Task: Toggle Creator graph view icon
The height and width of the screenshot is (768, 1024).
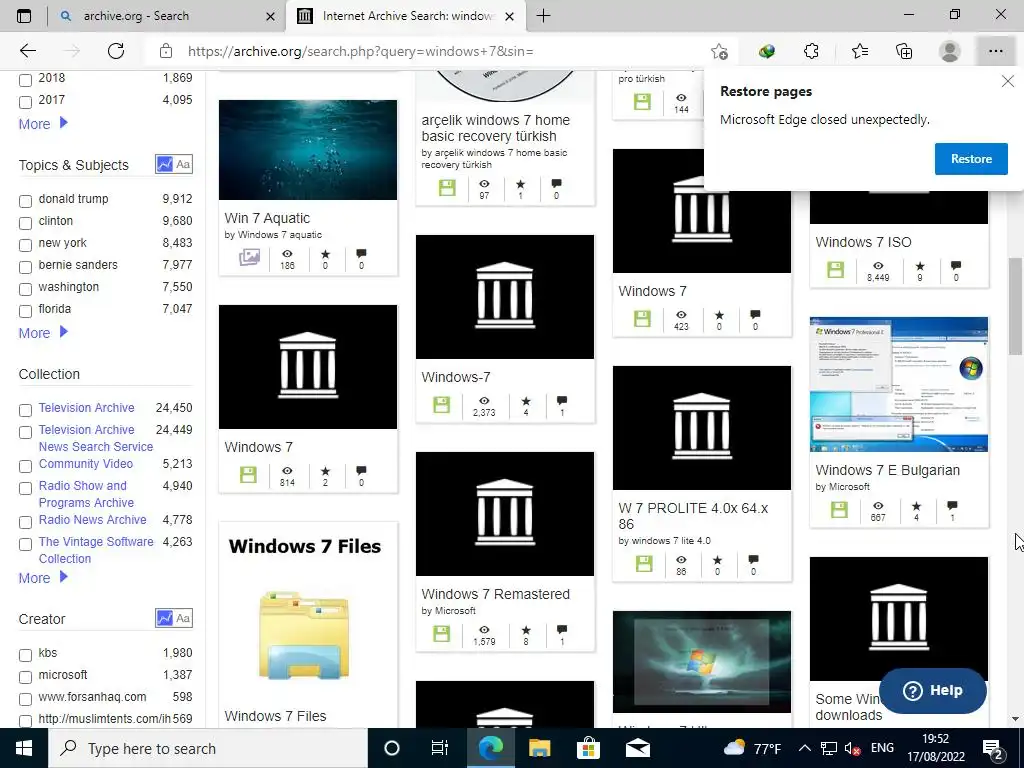Action: (164, 618)
